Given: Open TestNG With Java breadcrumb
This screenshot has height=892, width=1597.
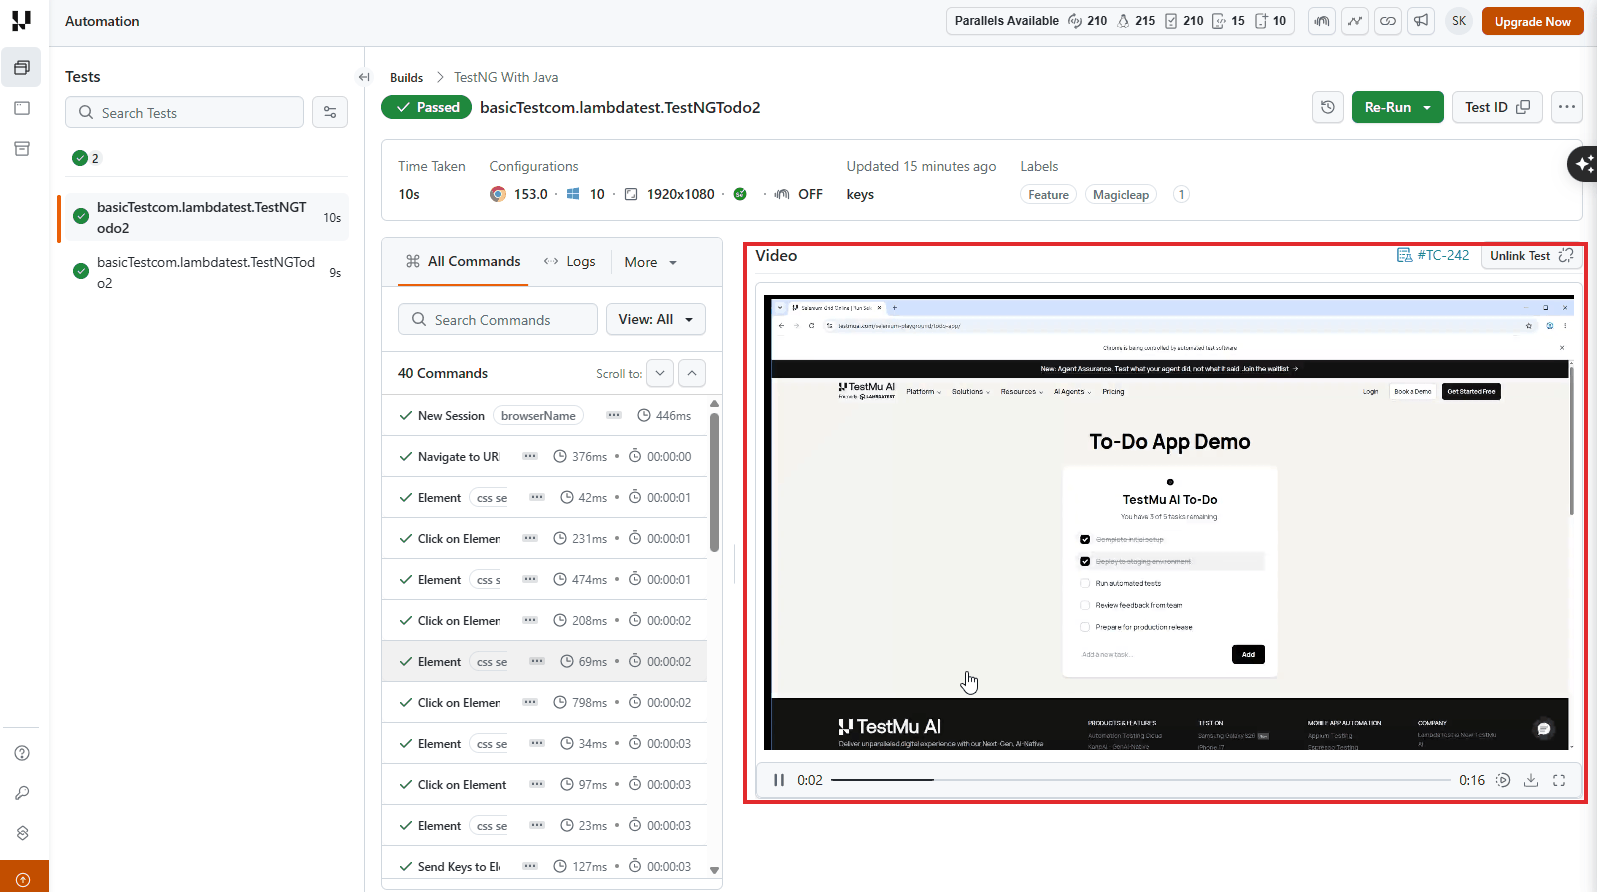Looking at the screenshot, I should pos(506,77).
